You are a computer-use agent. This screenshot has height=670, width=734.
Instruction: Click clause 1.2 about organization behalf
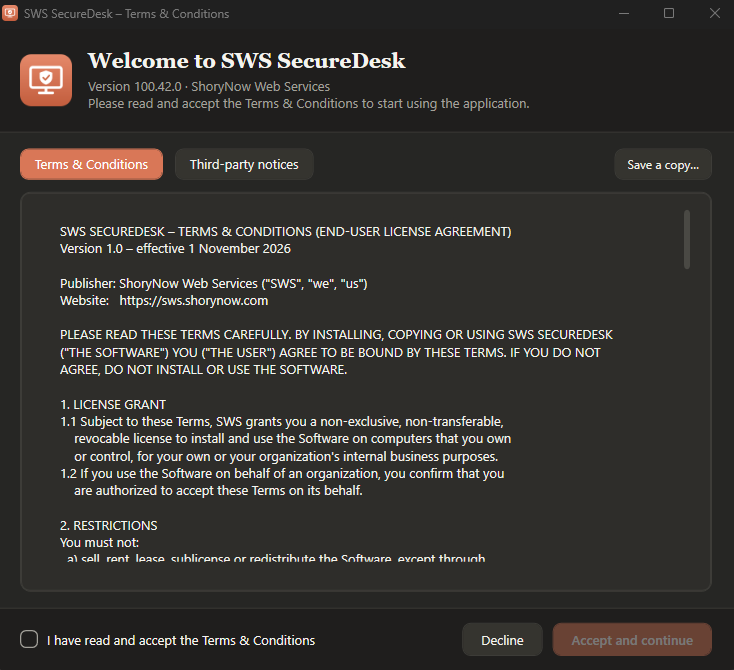coord(282,482)
